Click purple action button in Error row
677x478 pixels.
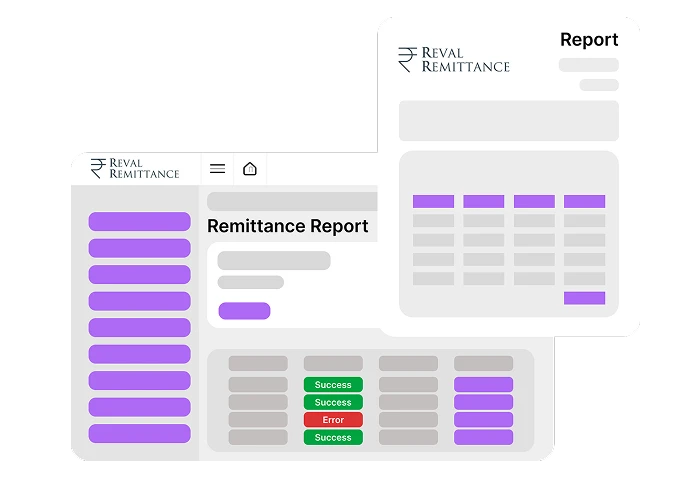coord(483,420)
